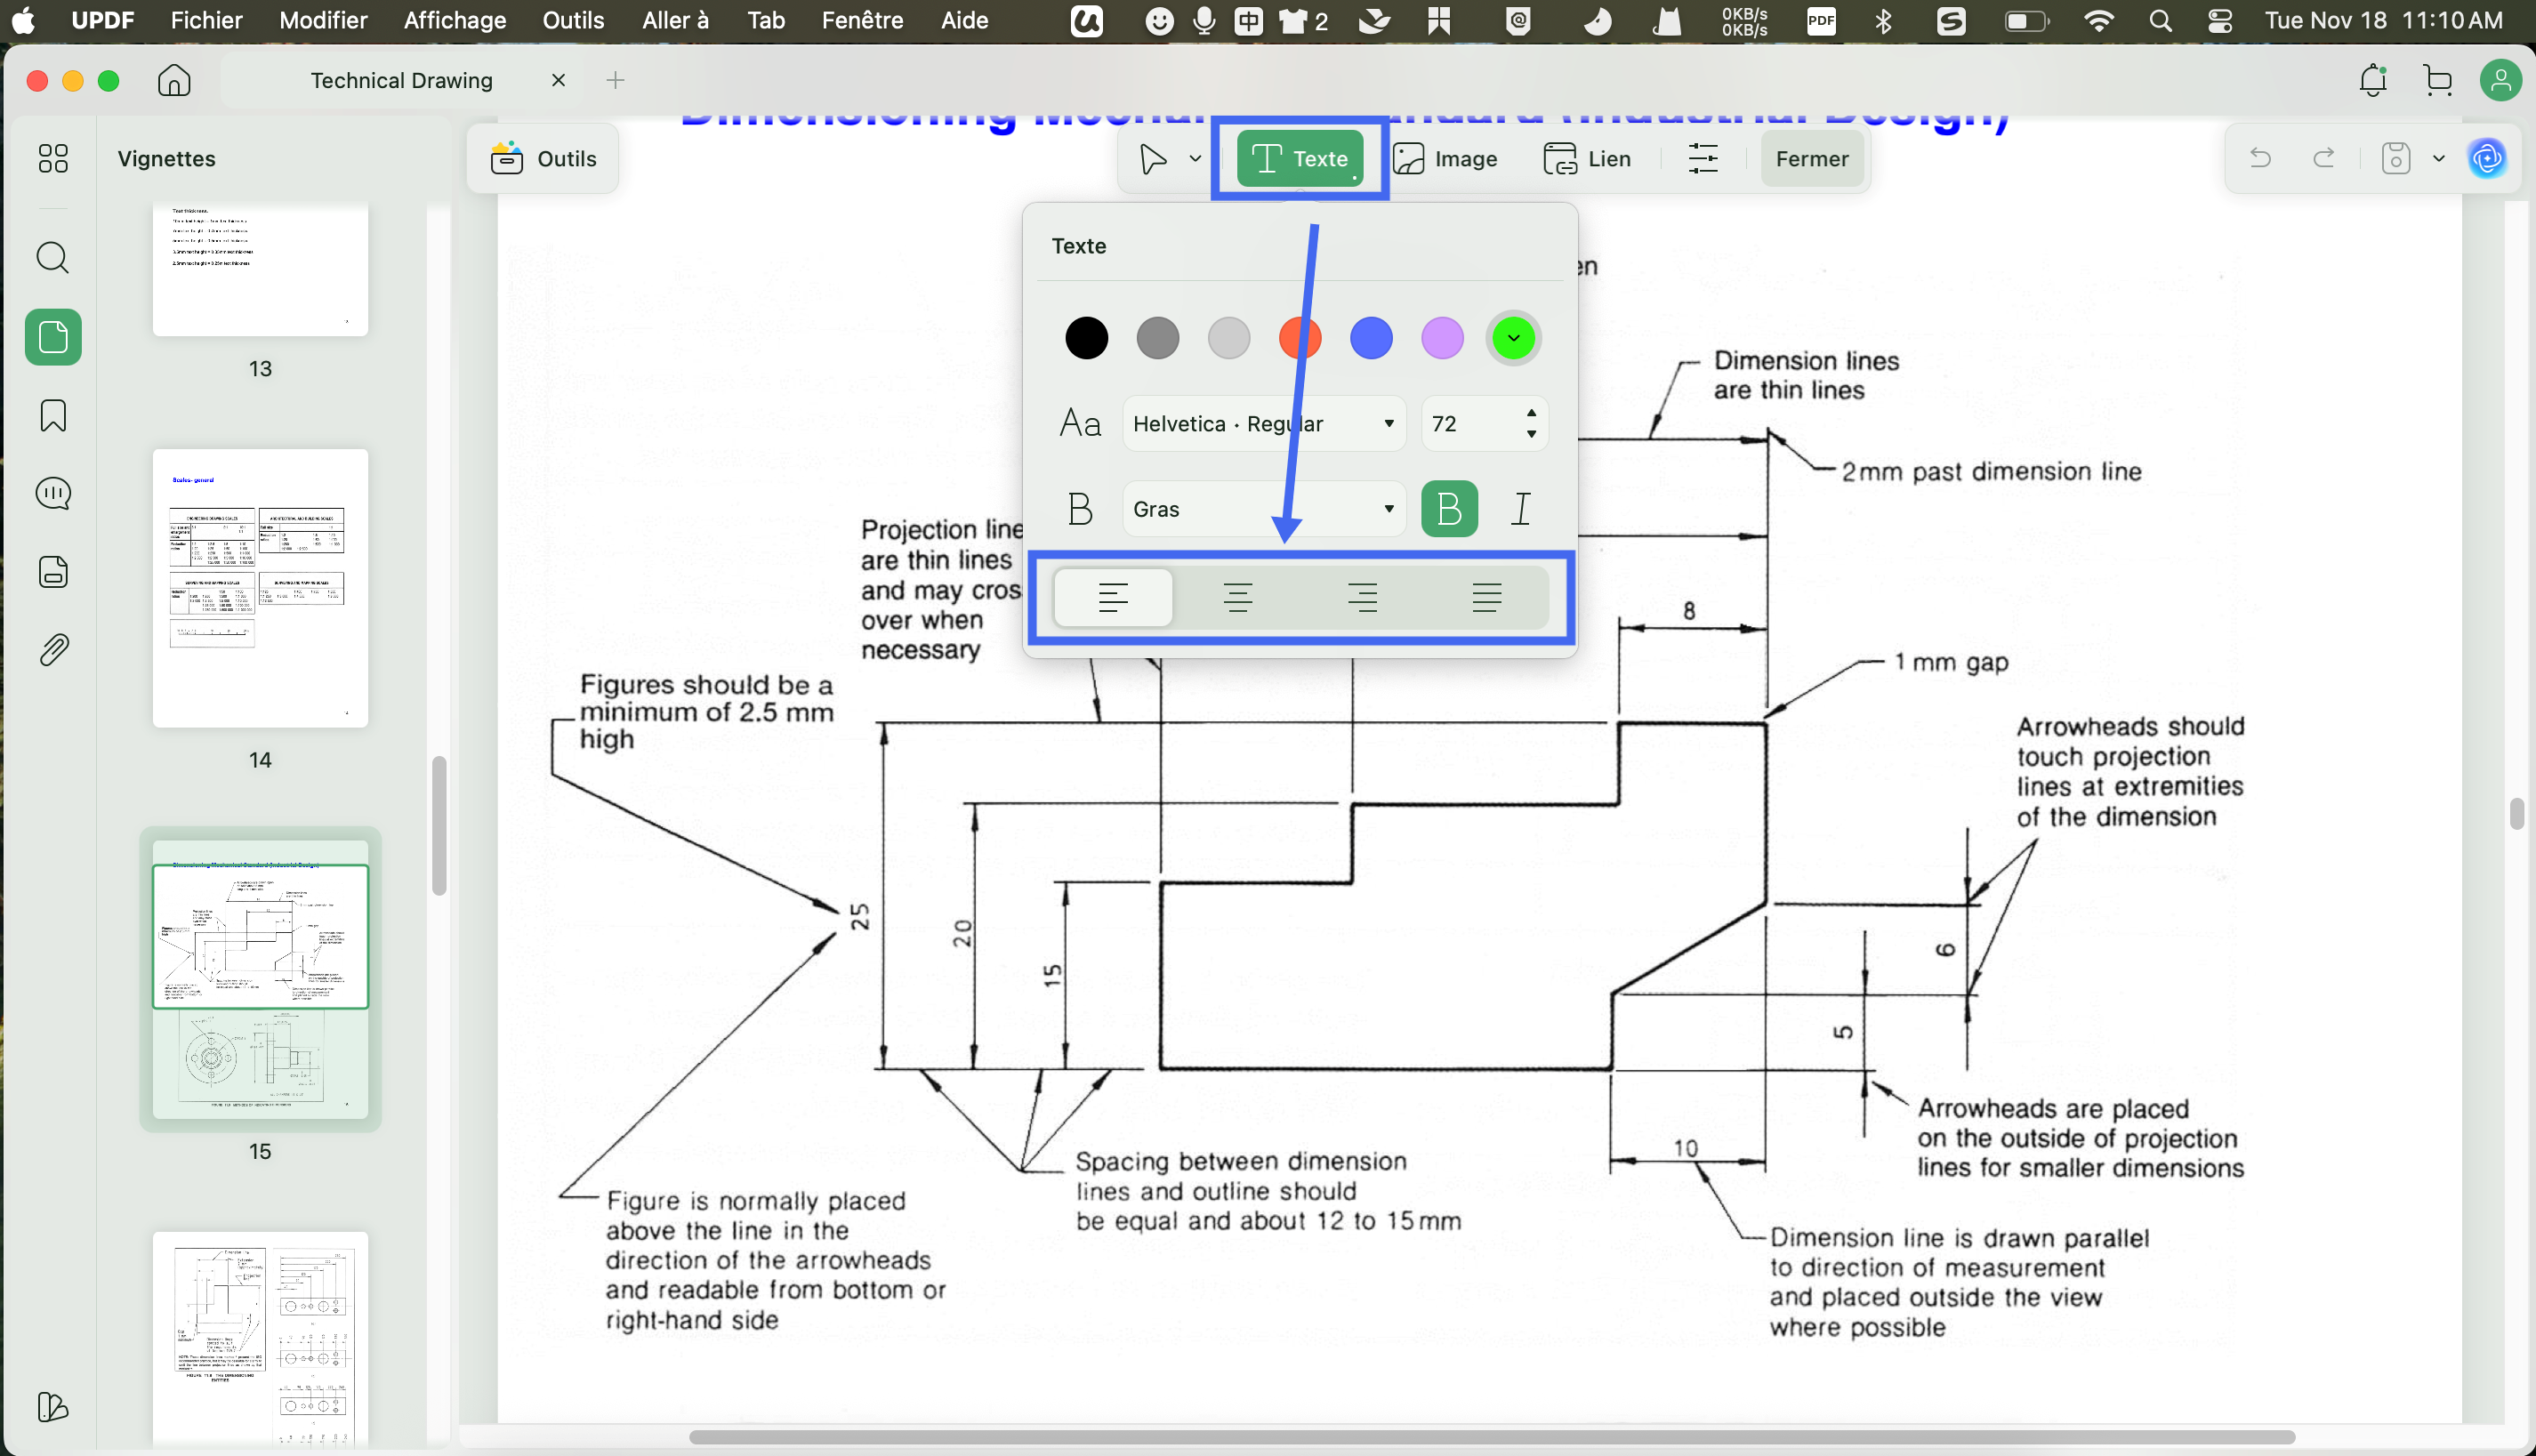The width and height of the screenshot is (2536, 1456).
Task: Go to home screen icon
Action: pos(174,80)
